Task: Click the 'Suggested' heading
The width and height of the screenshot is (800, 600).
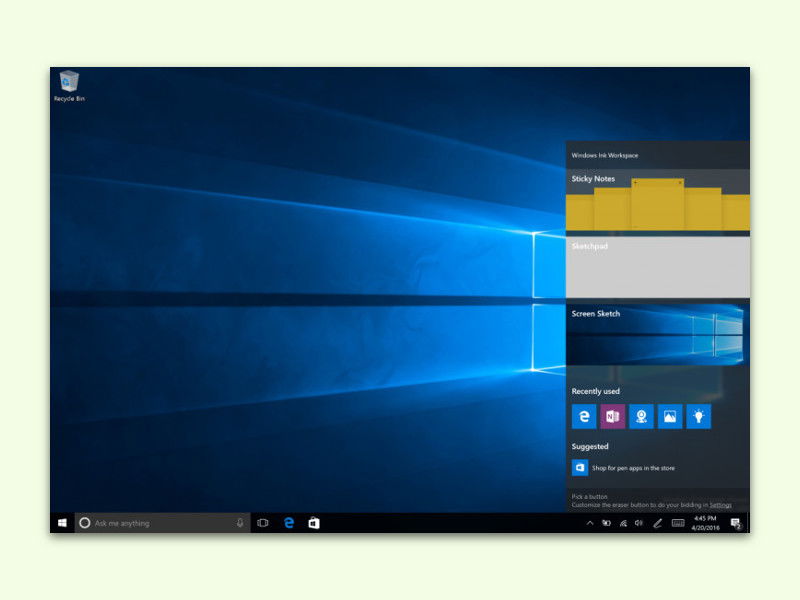Action: coord(590,446)
